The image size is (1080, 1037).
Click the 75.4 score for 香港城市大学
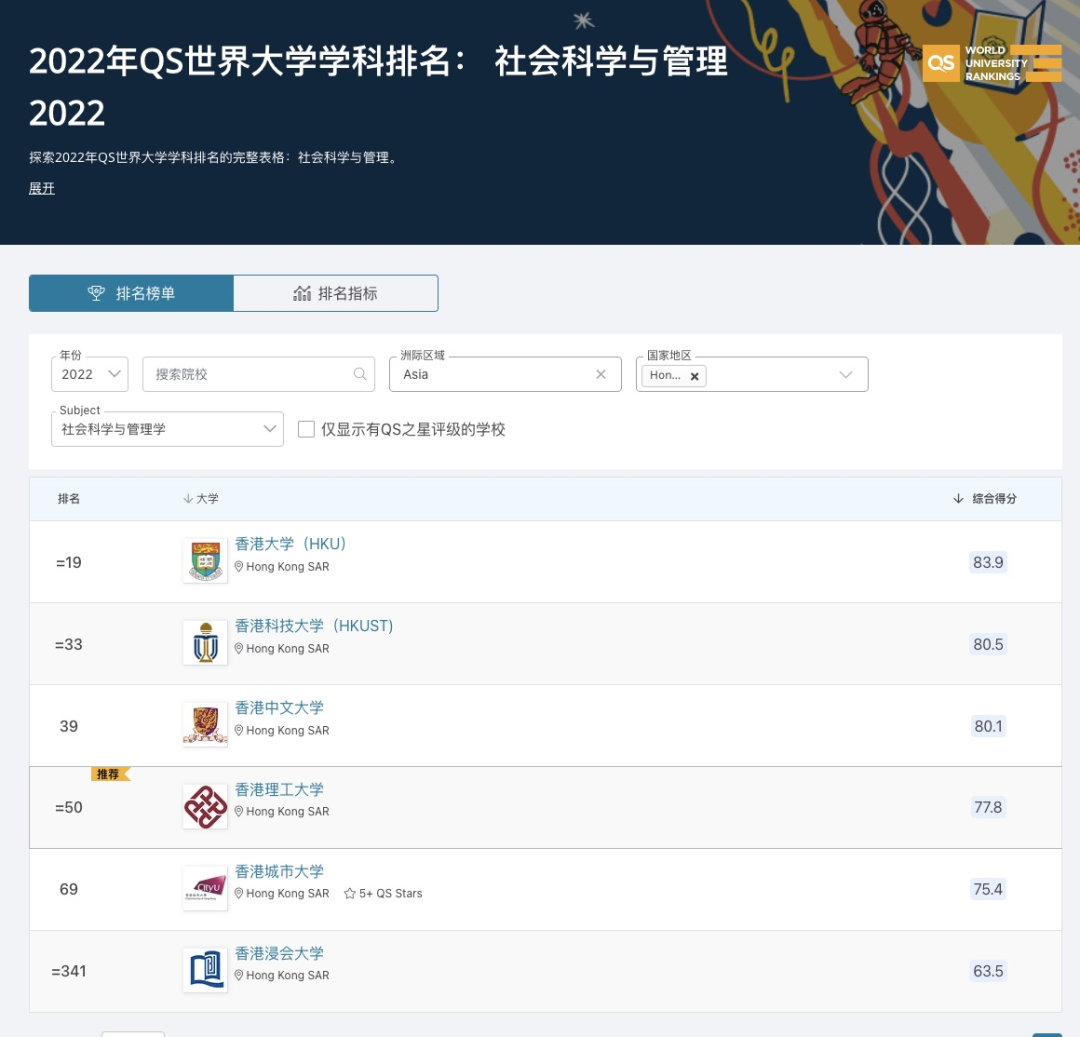pyautogui.click(x=988, y=889)
